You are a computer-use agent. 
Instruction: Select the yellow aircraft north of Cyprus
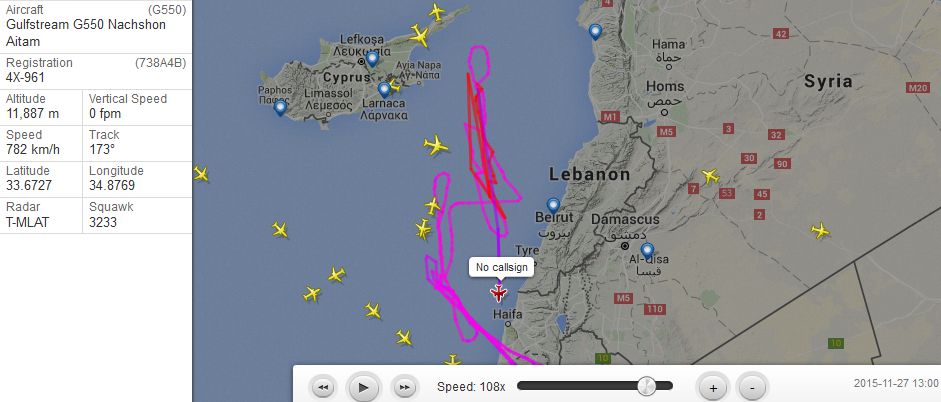click(437, 11)
